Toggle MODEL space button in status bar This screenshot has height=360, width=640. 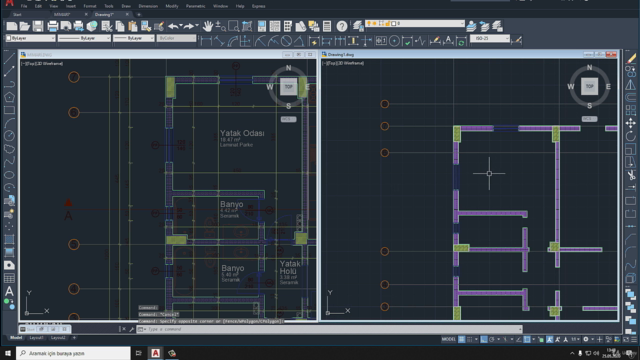click(x=449, y=340)
